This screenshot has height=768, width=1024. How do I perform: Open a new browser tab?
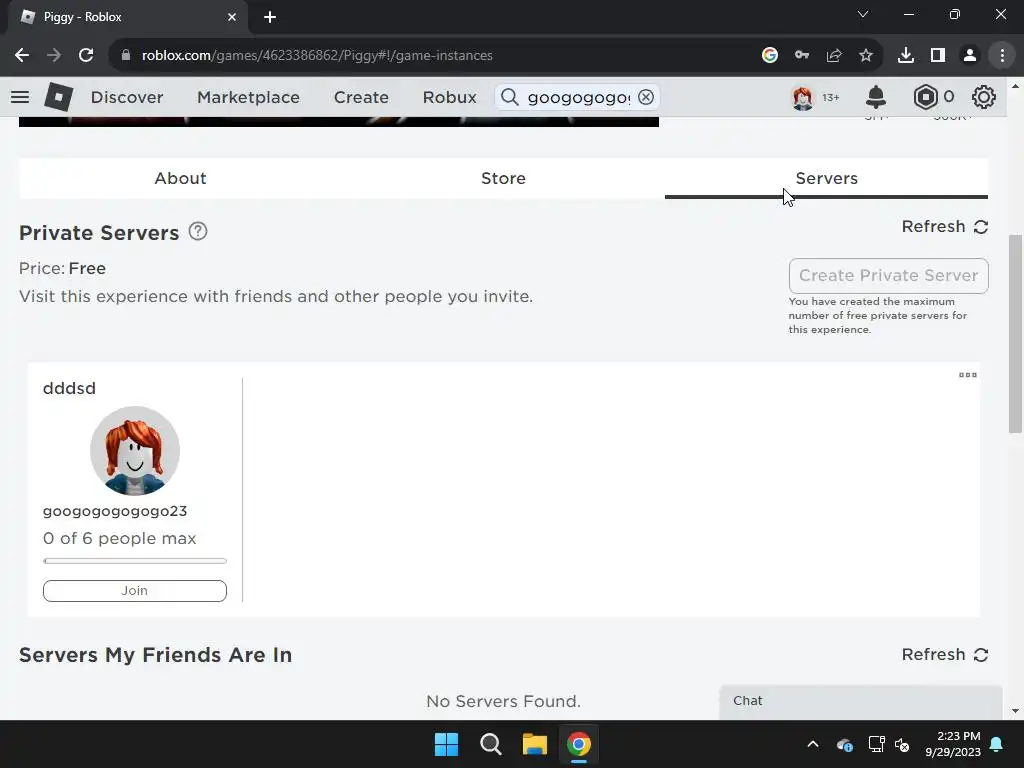pyautogui.click(x=270, y=17)
